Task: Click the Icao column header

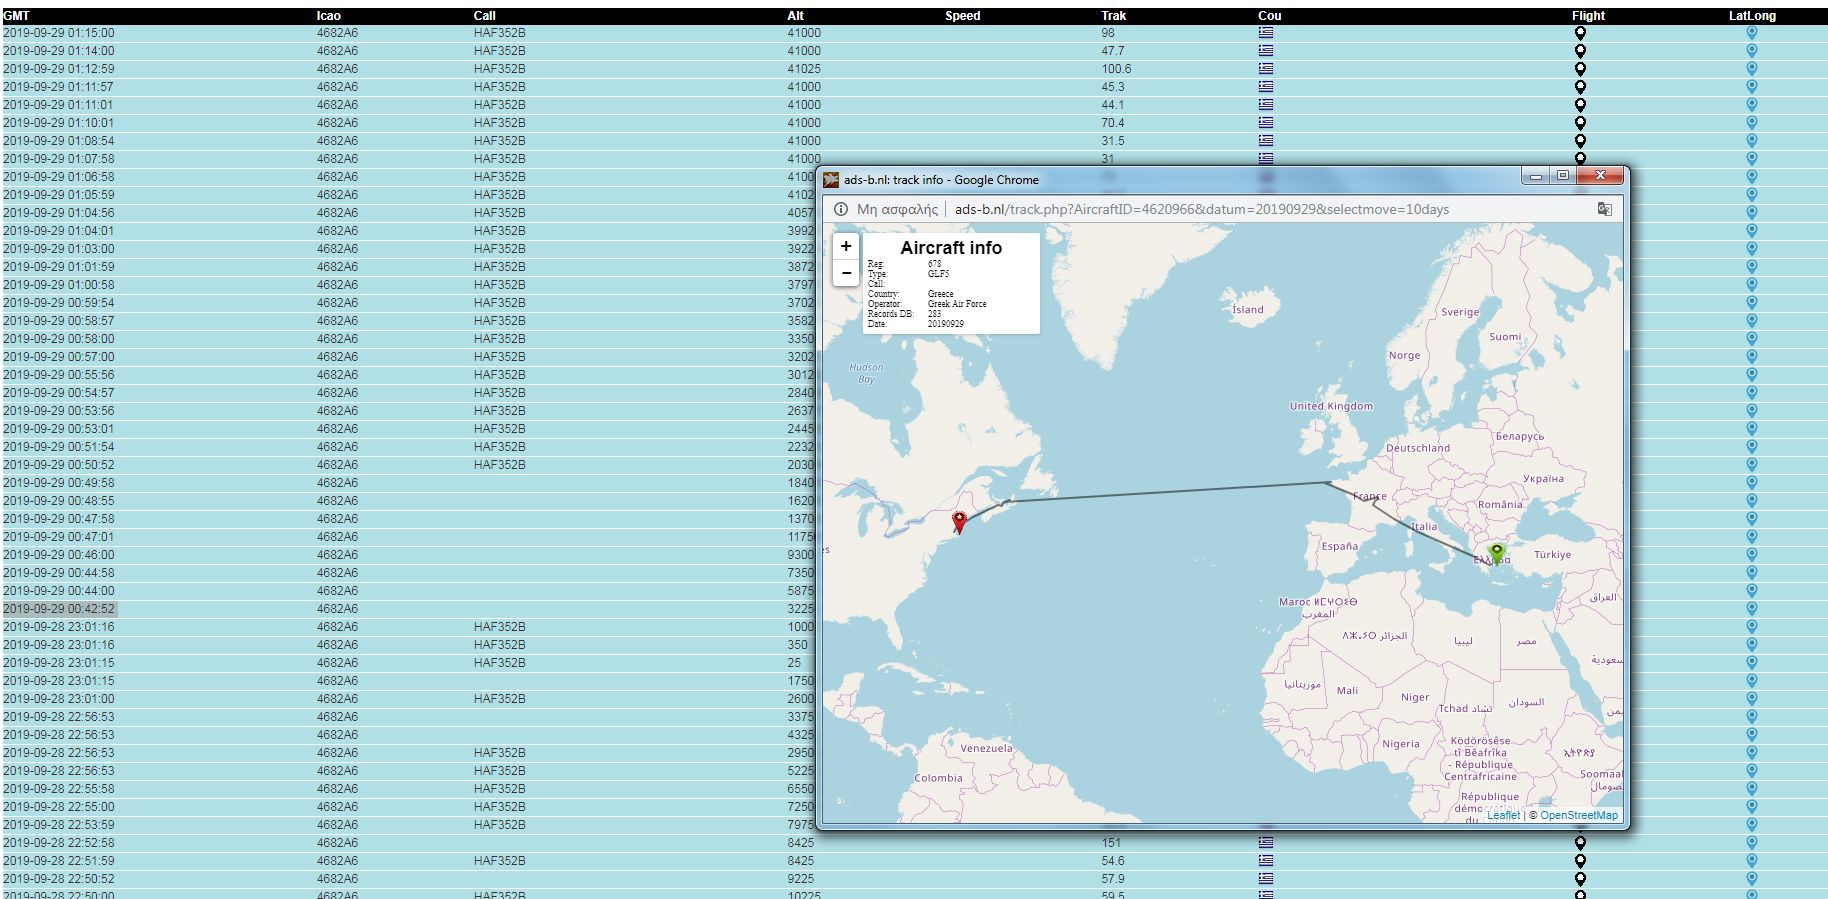Action: 329,16
